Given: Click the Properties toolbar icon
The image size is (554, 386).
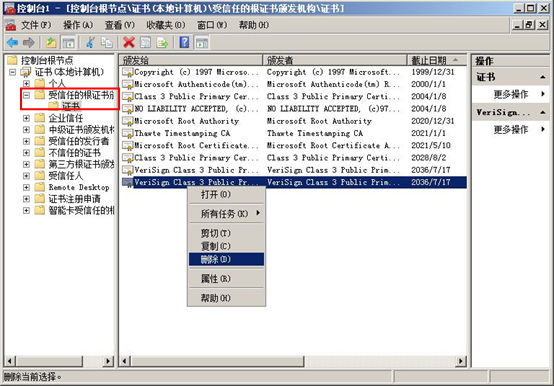Looking at the screenshot, I should click(x=146, y=43).
